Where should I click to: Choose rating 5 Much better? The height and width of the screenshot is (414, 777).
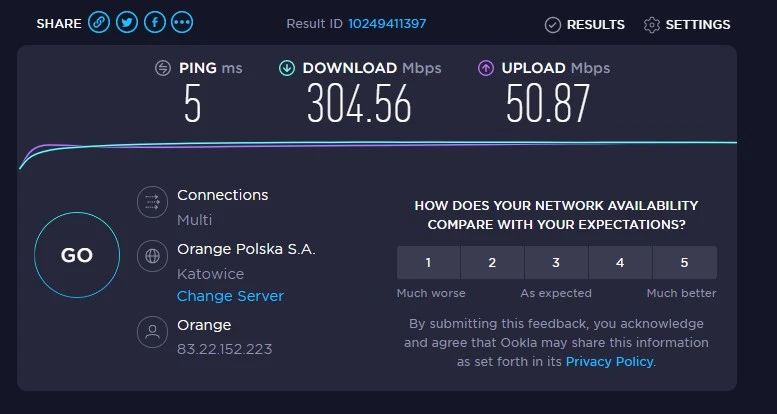point(684,262)
